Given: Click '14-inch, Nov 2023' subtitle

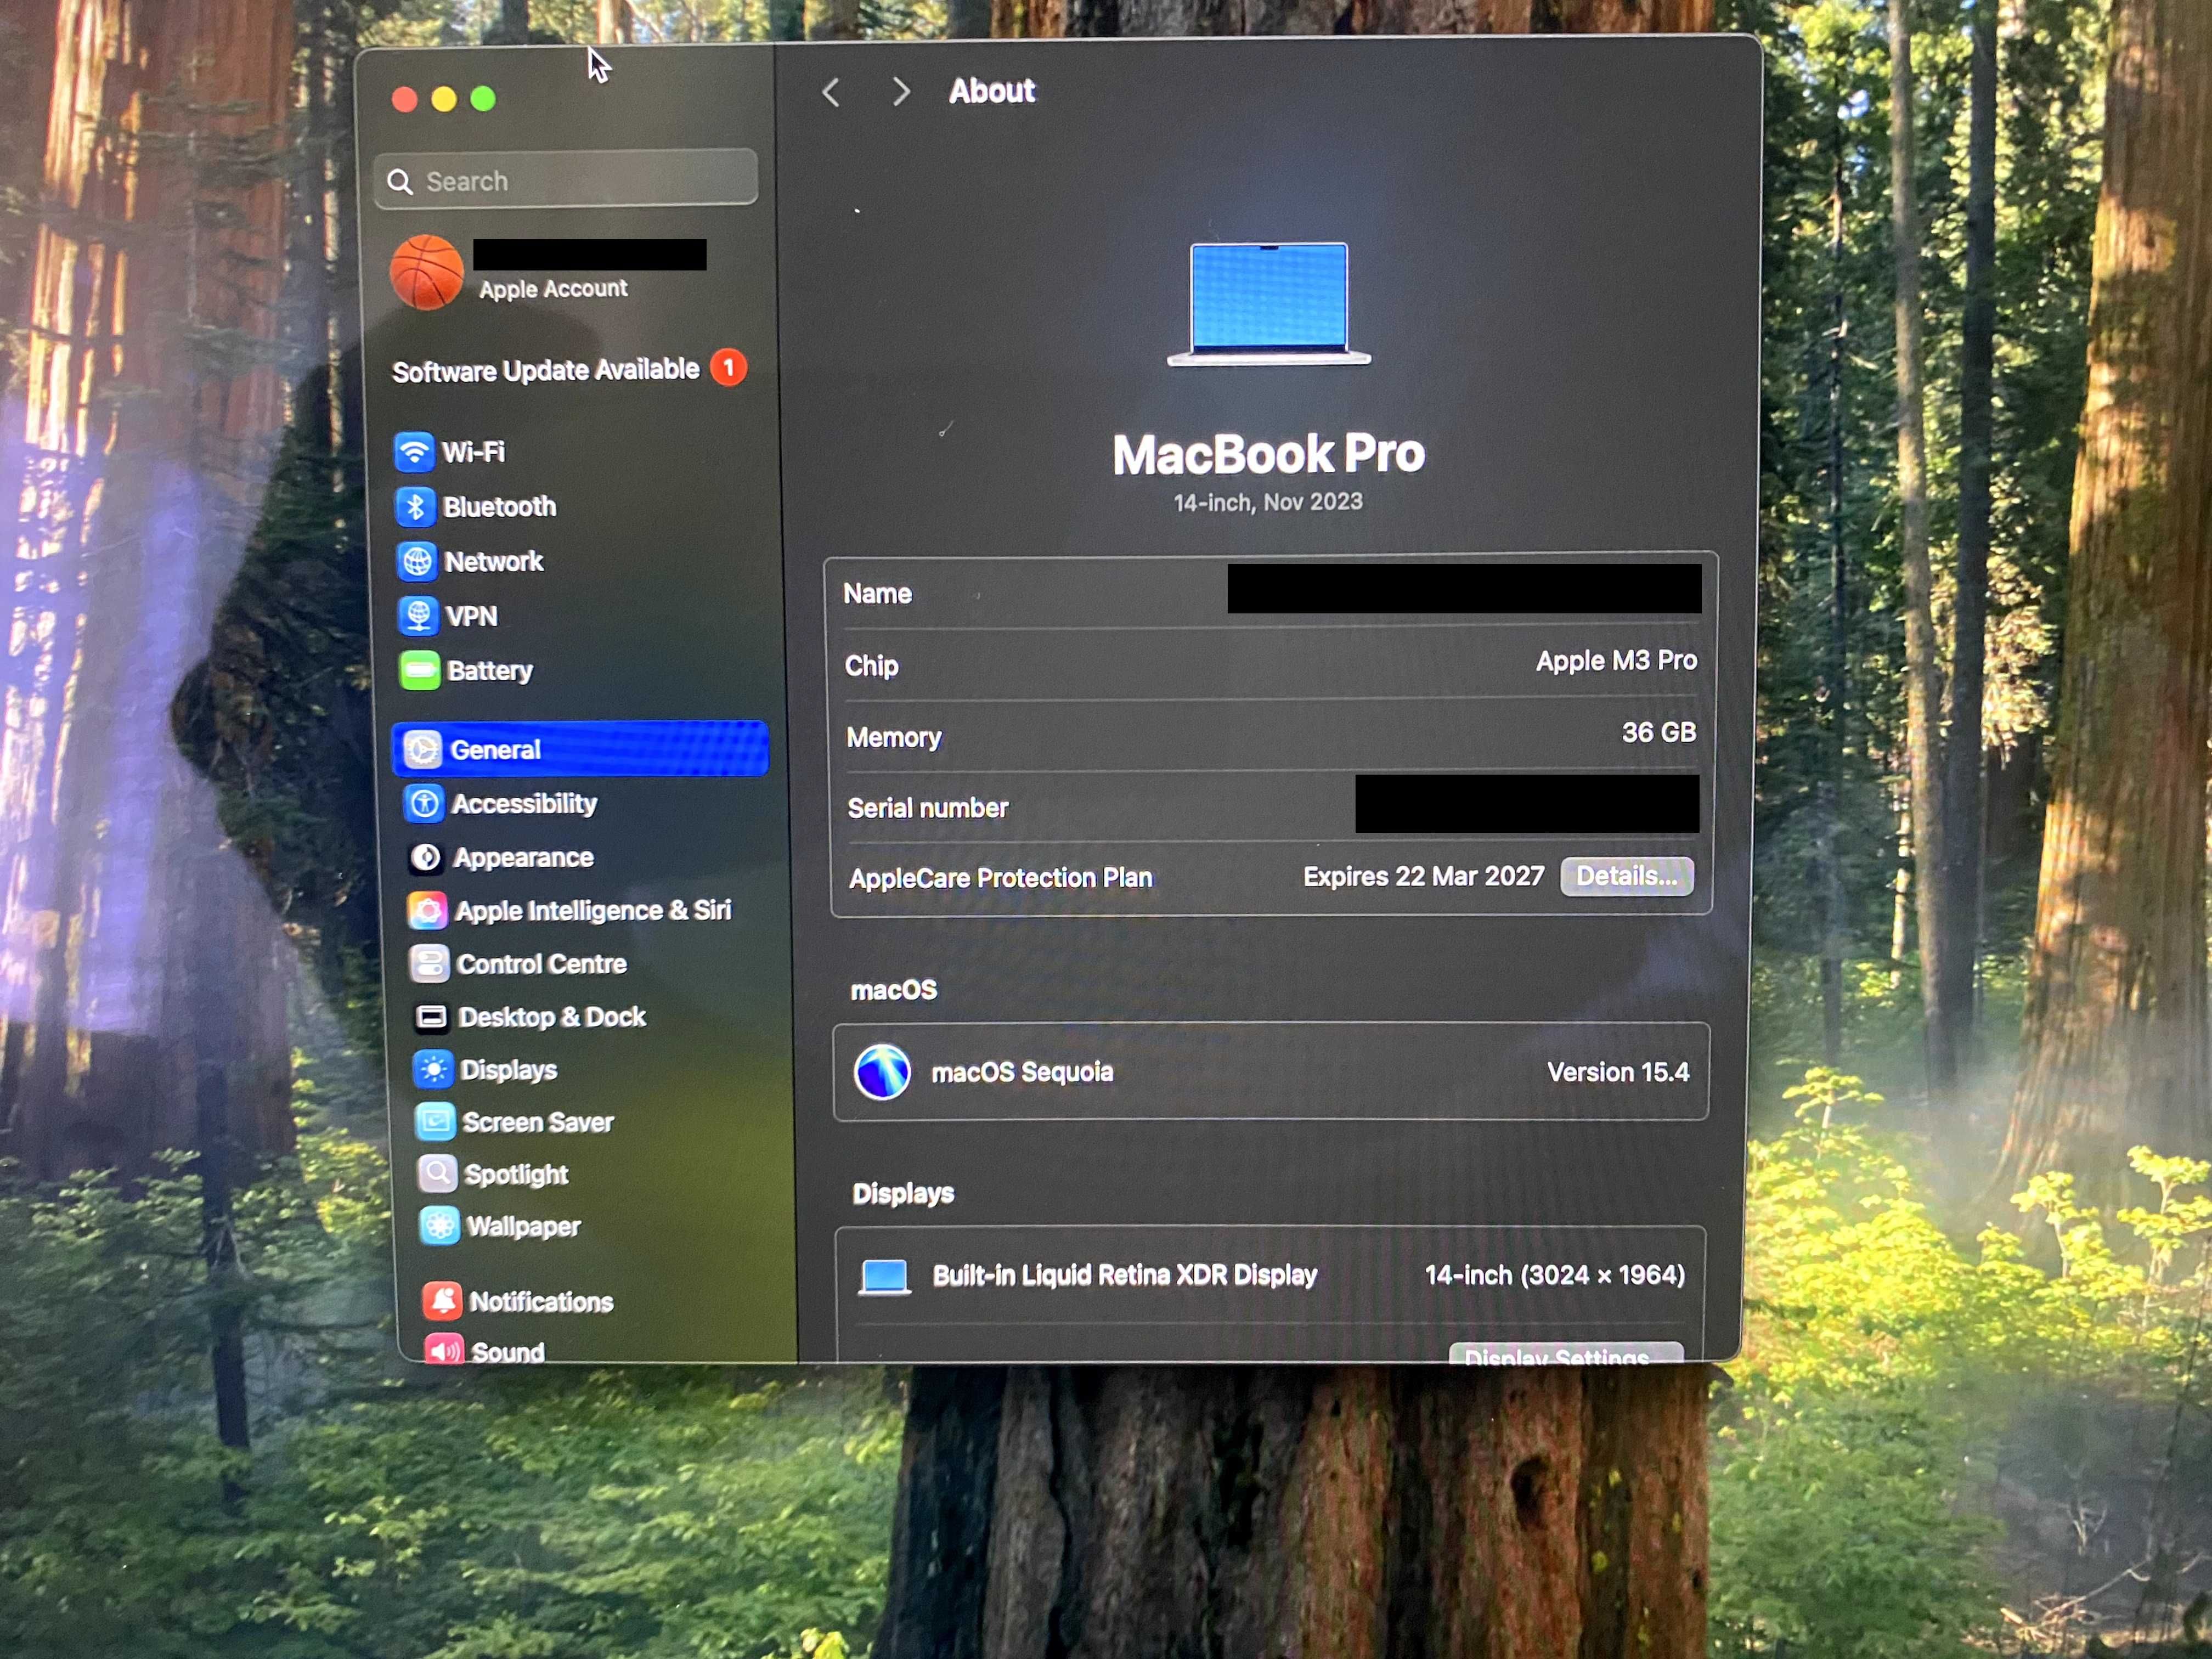Looking at the screenshot, I should point(1268,502).
